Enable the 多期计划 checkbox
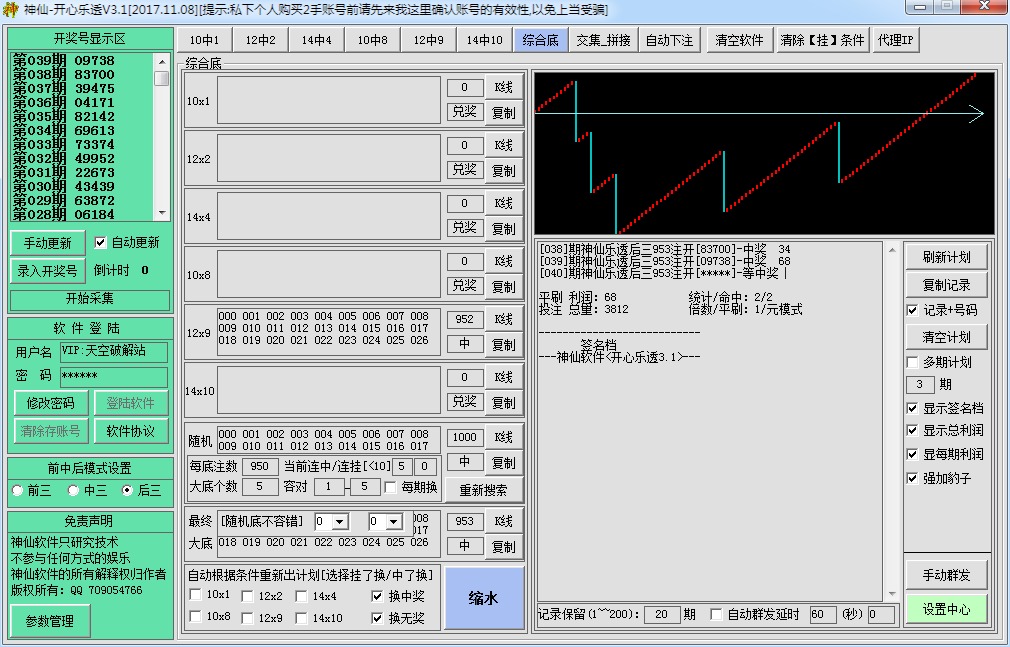 tap(911, 361)
